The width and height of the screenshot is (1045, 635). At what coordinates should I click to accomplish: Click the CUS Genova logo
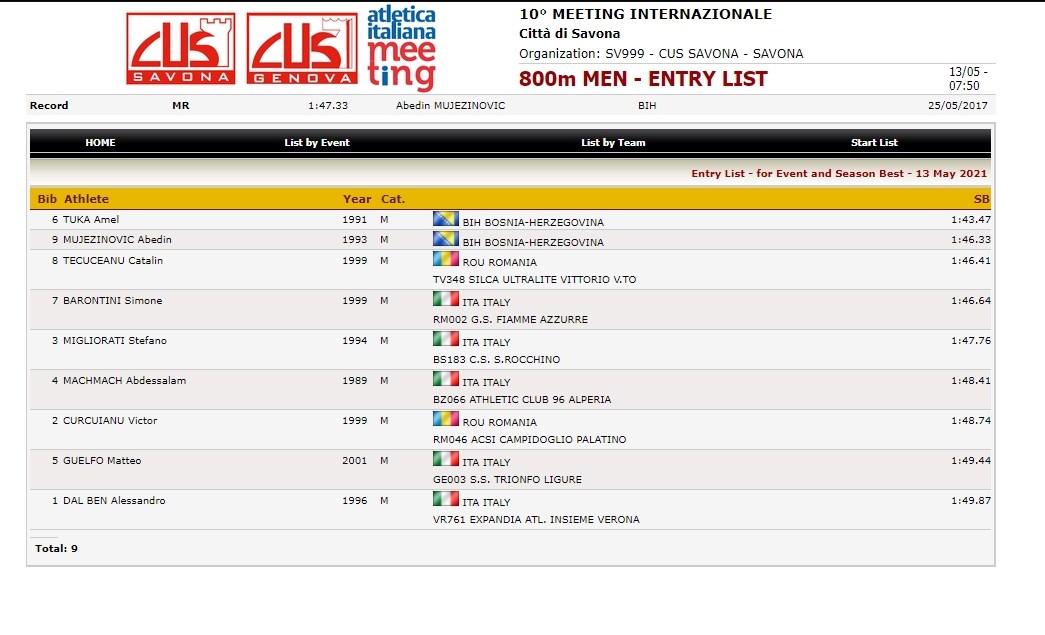(x=302, y=49)
